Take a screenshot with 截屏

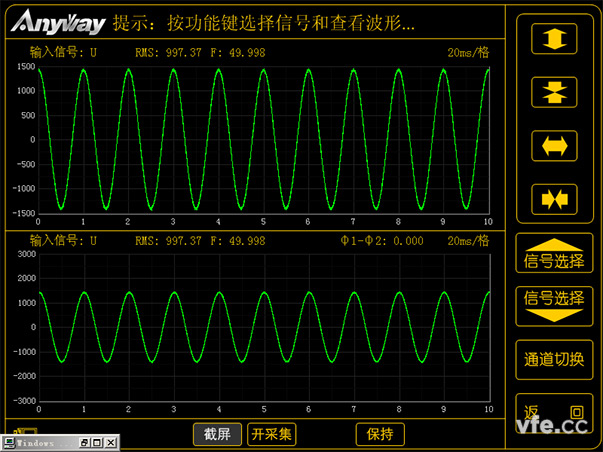217,434
